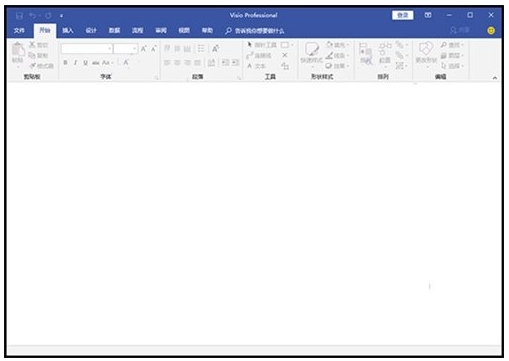This screenshot has height=361, width=509.
Task: Click the Font Color A swatch
Action: 126,63
